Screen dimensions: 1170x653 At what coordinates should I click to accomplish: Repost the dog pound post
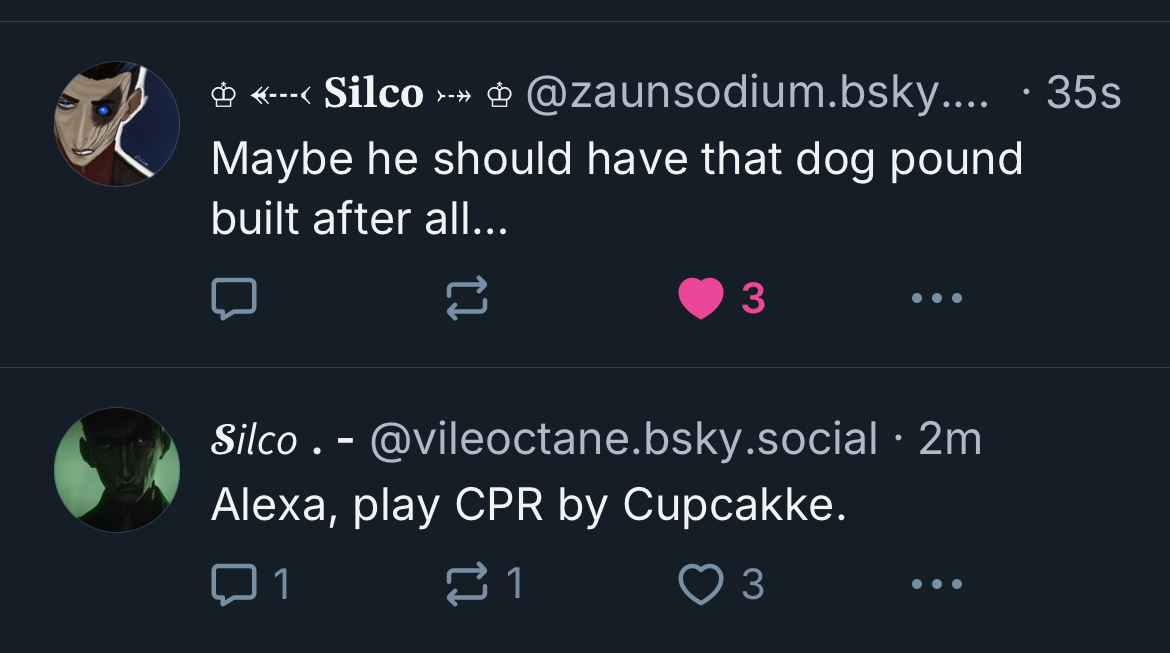tap(467, 298)
